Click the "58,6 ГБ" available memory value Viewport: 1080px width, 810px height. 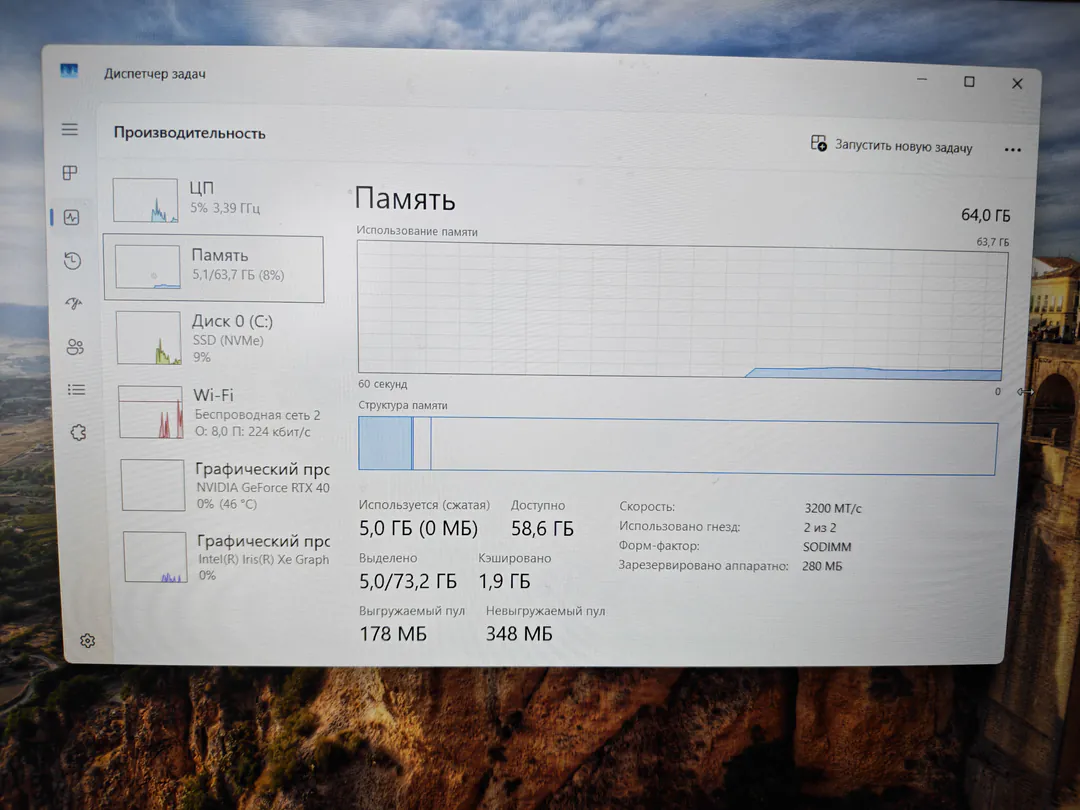click(x=542, y=528)
